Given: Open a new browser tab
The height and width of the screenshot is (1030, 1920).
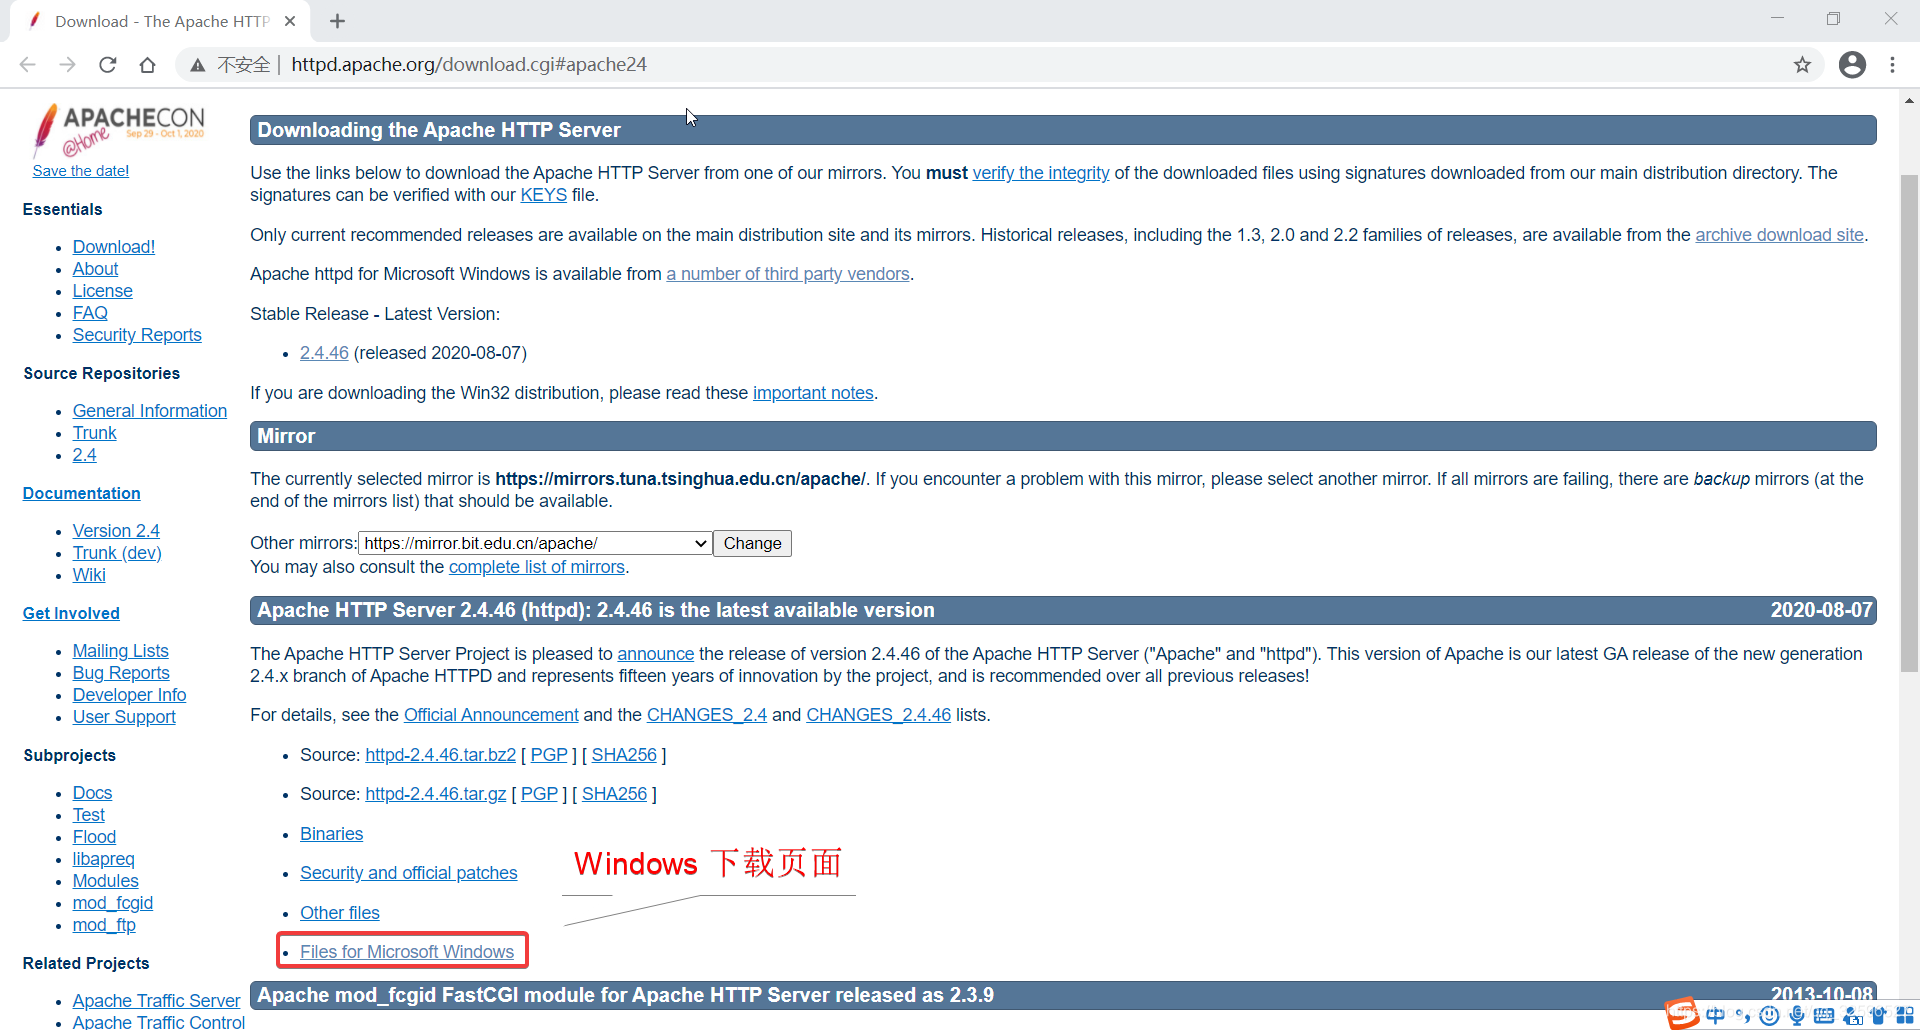Looking at the screenshot, I should pos(337,20).
